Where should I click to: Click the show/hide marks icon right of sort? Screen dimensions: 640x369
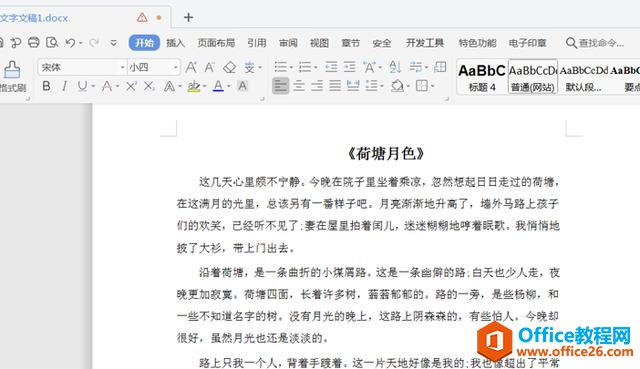tap(416, 67)
